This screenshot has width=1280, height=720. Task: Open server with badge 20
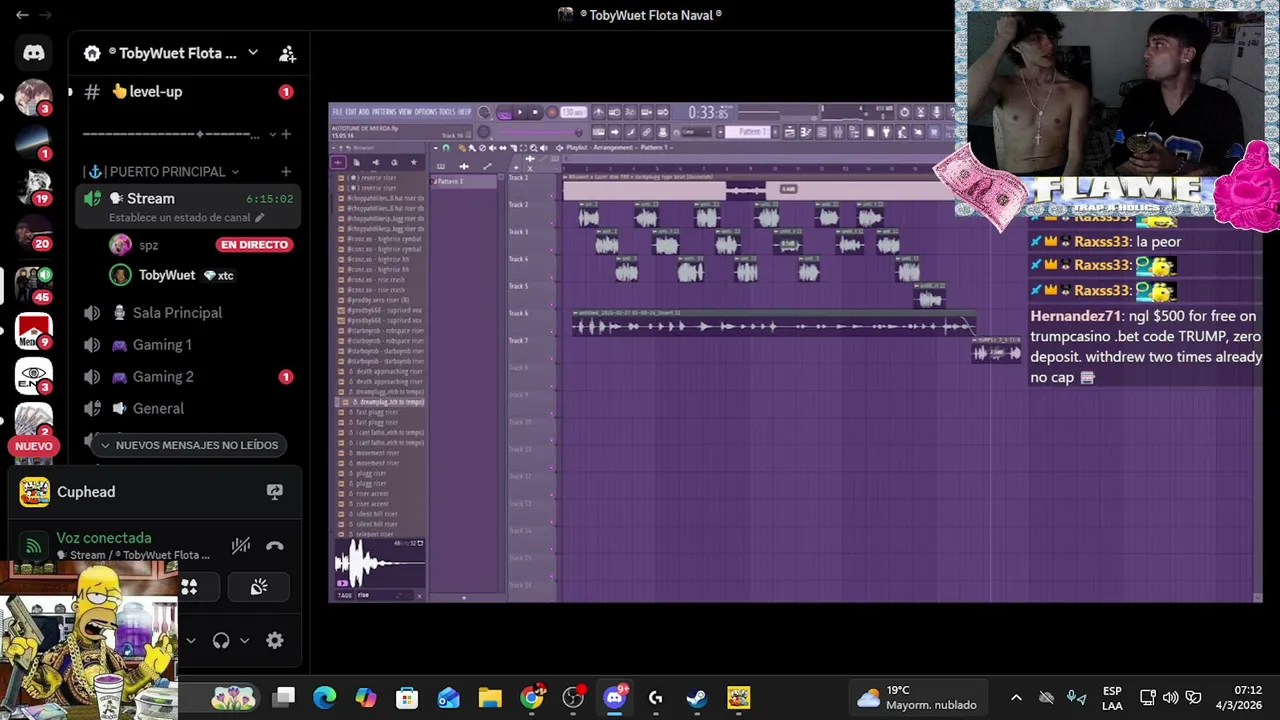pyautogui.click(x=33, y=232)
